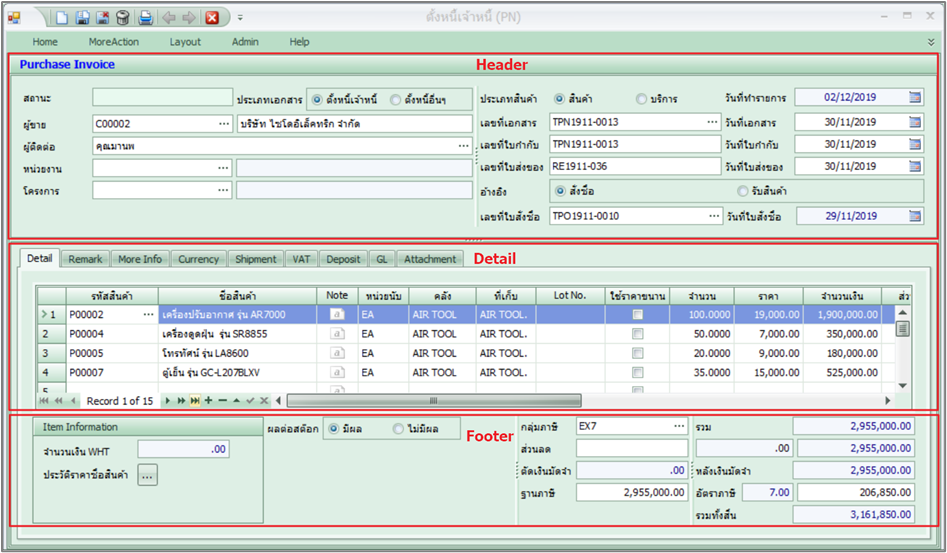Select the บริการ radio button
The image size is (947, 553).
tap(642, 99)
